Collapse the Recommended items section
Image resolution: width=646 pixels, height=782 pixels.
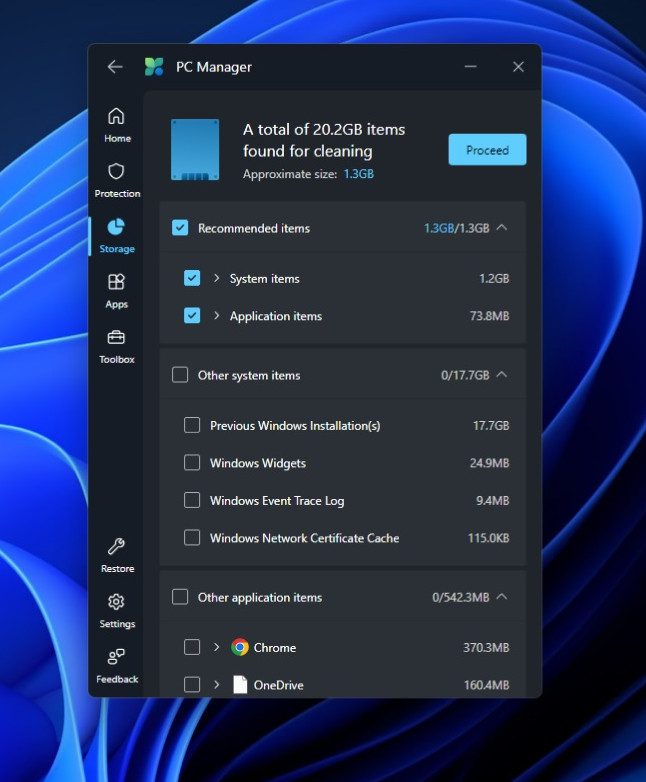click(x=502, y=227)
